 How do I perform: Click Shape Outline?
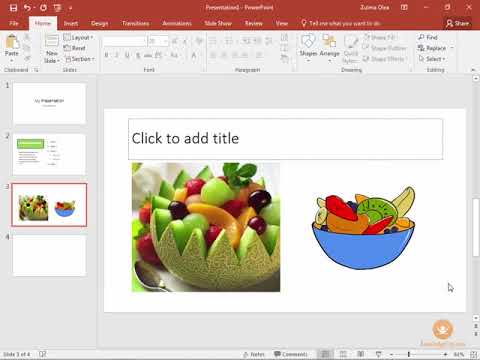[x=385, y=48]
